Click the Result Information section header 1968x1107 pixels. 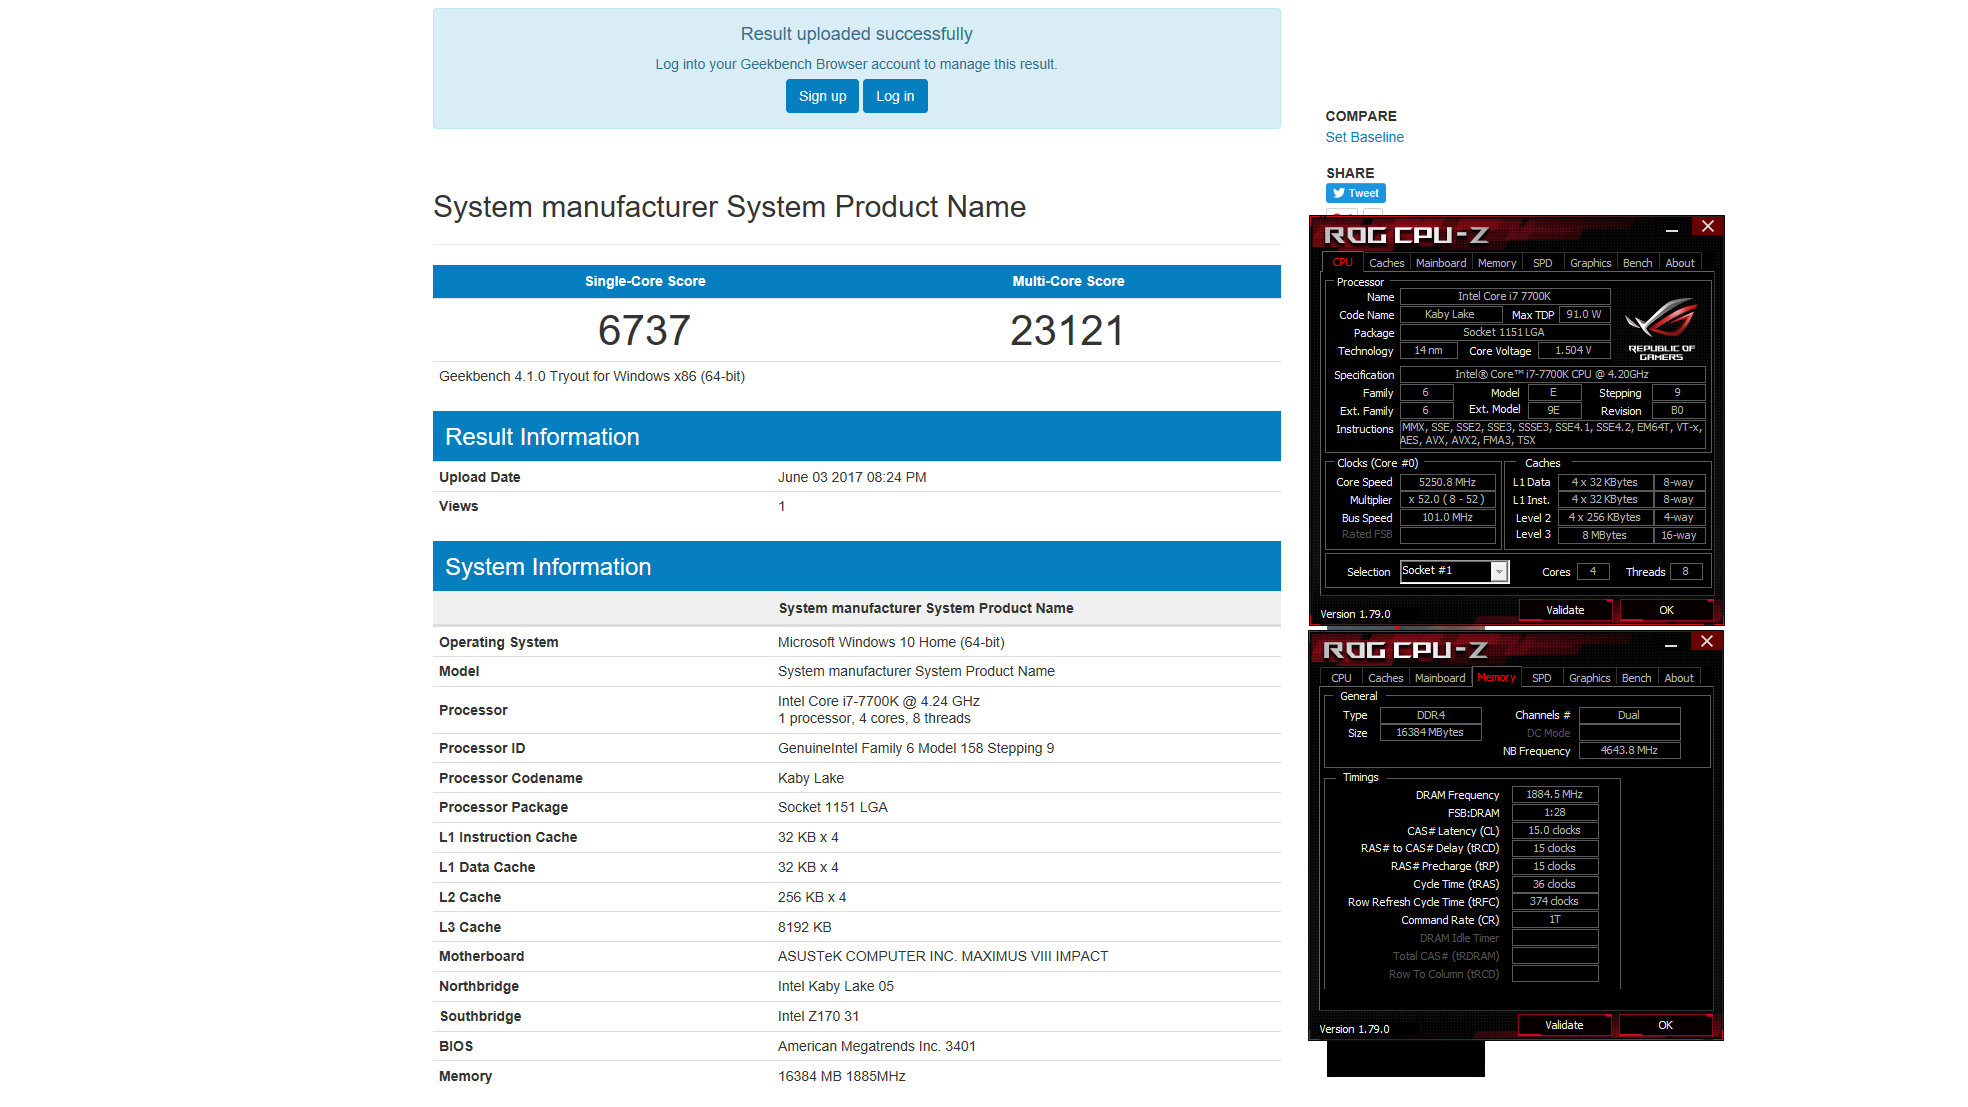point(856,436)
